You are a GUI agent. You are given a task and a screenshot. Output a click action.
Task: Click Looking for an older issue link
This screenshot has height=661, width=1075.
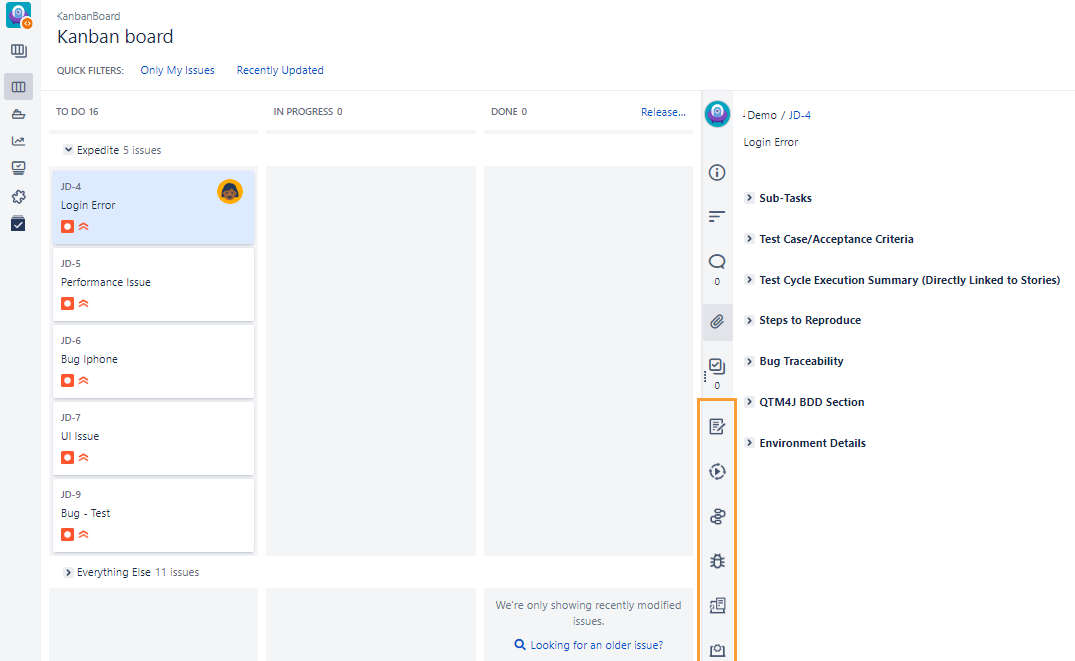[x=596, y=645]
